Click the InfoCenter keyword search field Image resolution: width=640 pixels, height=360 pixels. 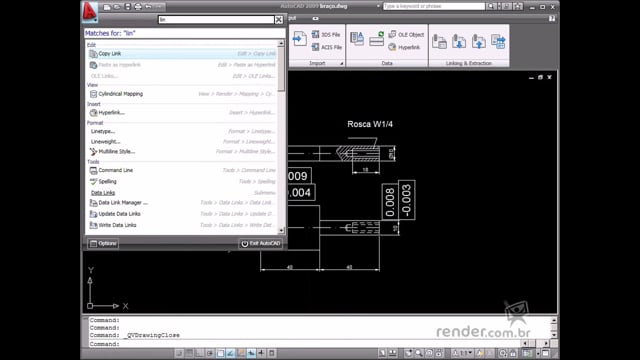coord(434,6)
